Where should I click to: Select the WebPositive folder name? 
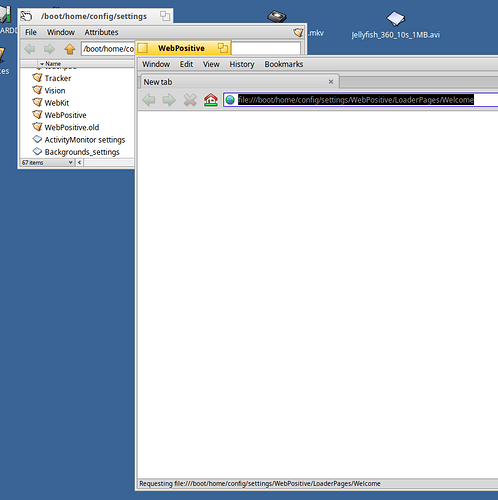(65, 115)
